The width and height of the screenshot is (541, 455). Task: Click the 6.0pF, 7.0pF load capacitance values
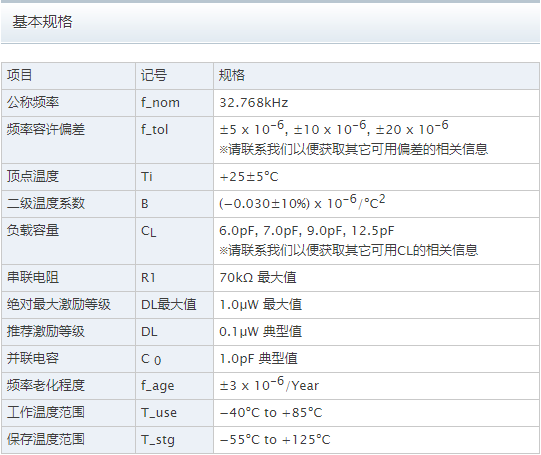(x=306, y=231)
